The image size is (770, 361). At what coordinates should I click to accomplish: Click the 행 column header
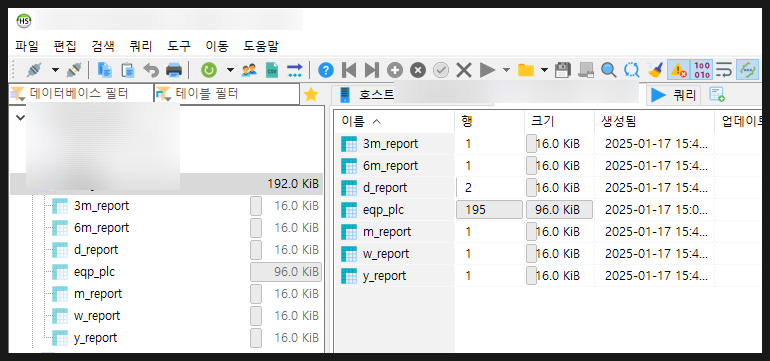[x=489, y=122]
